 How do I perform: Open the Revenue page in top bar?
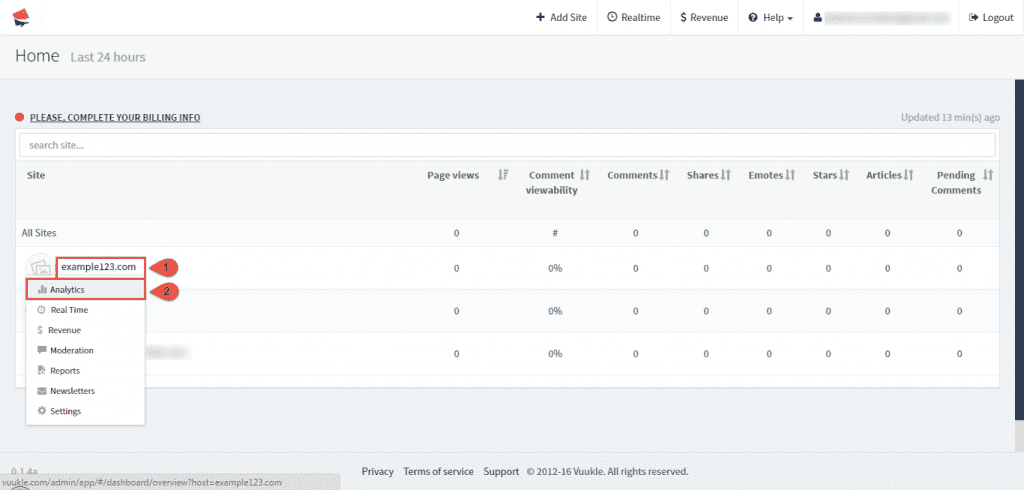[x=703, y=17]
